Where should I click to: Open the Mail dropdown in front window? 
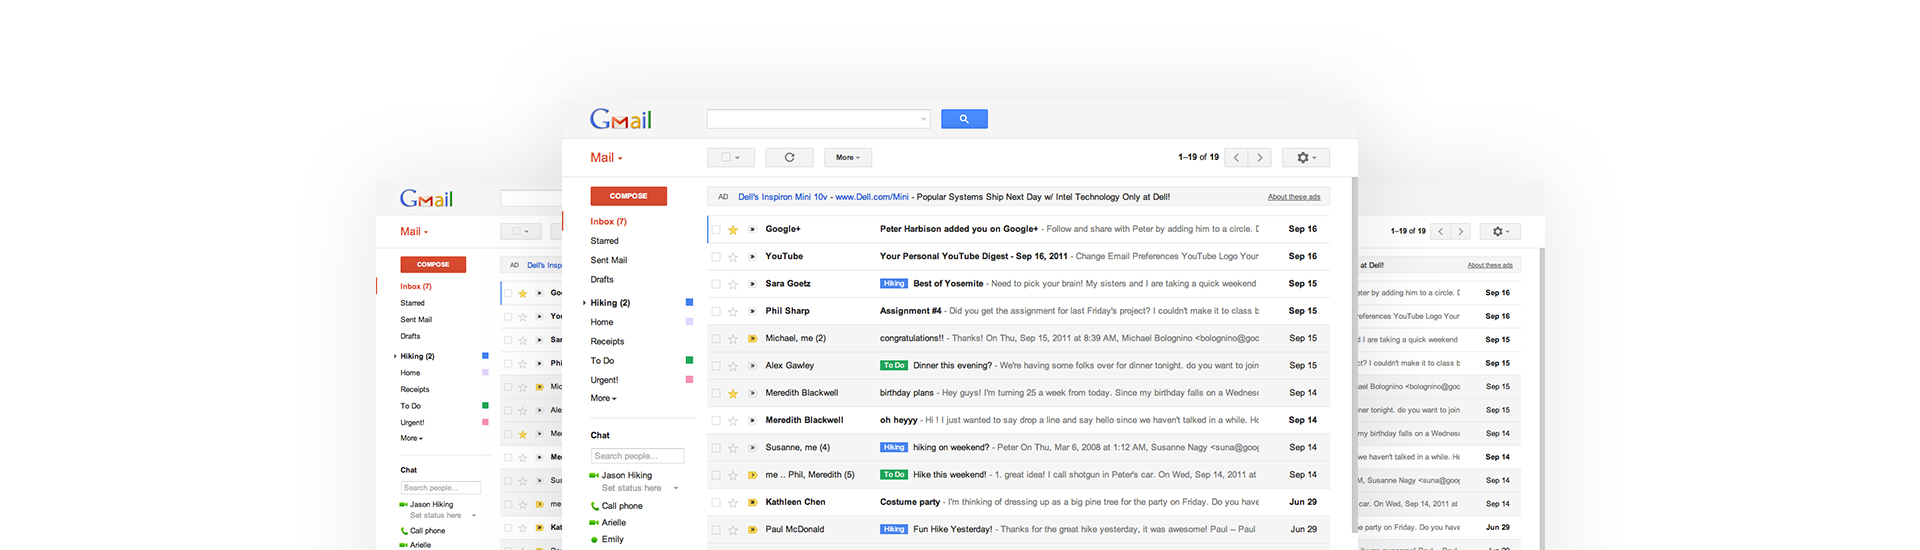[x=606, y=158]
